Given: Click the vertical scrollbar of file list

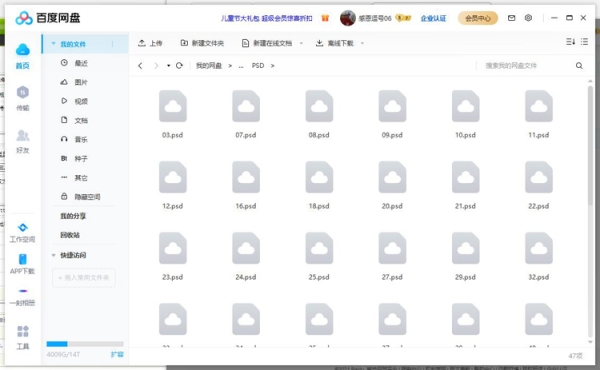Looking at the screenshot, I should click(x=590, y=145).
